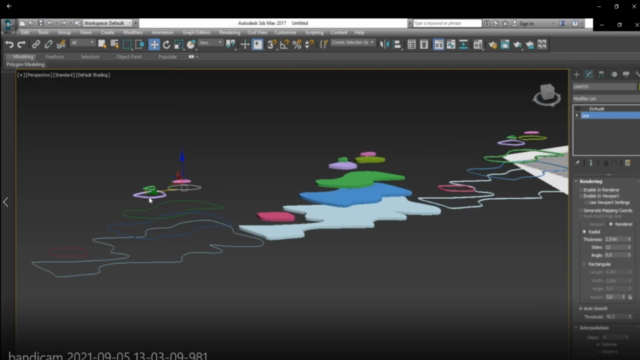The height and width of the screenshot is (360, 640).
Task: Click the search keyword or phrase field
Action: 447,23
